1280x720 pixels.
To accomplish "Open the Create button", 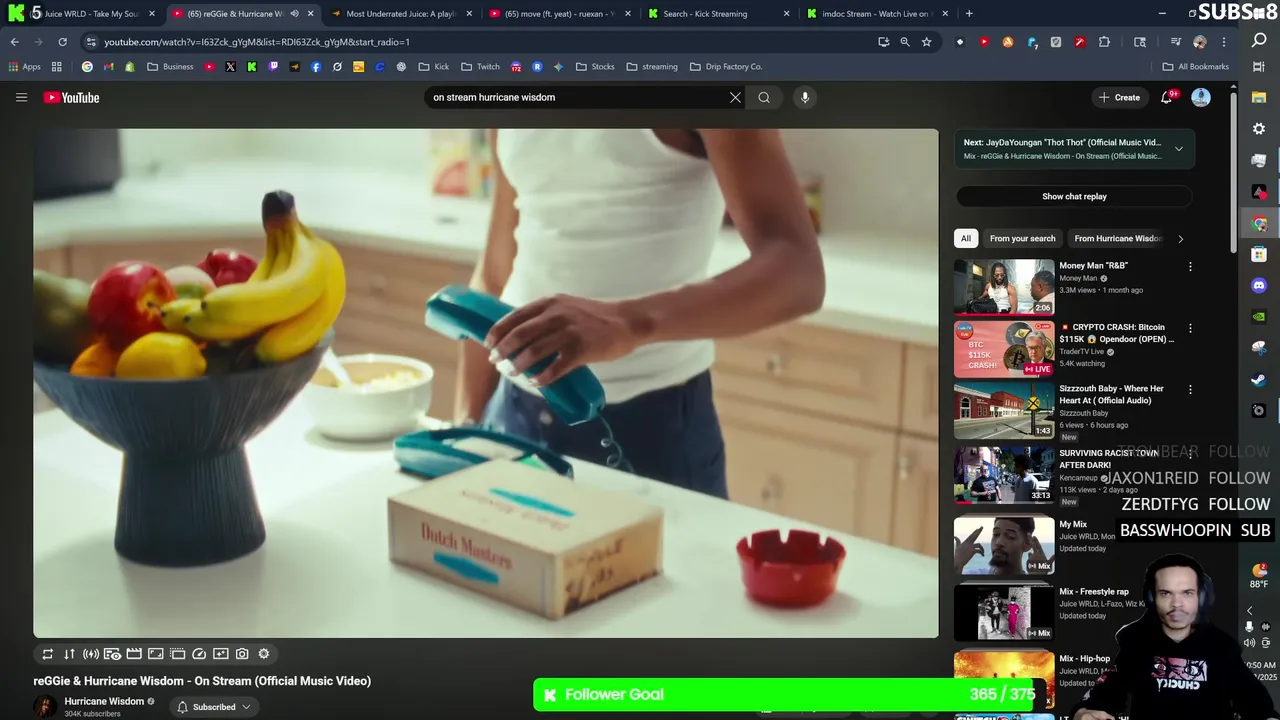I will 1119,97.
